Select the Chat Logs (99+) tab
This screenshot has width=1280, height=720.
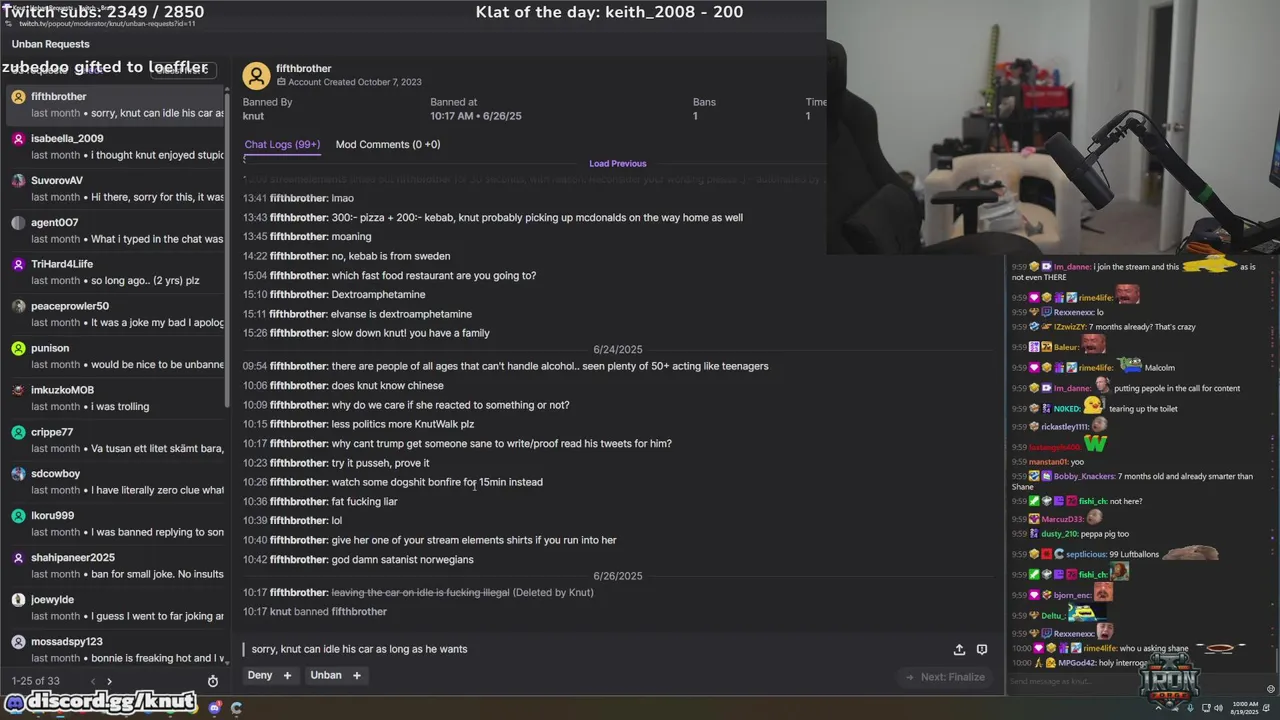(x=282, y=144)
